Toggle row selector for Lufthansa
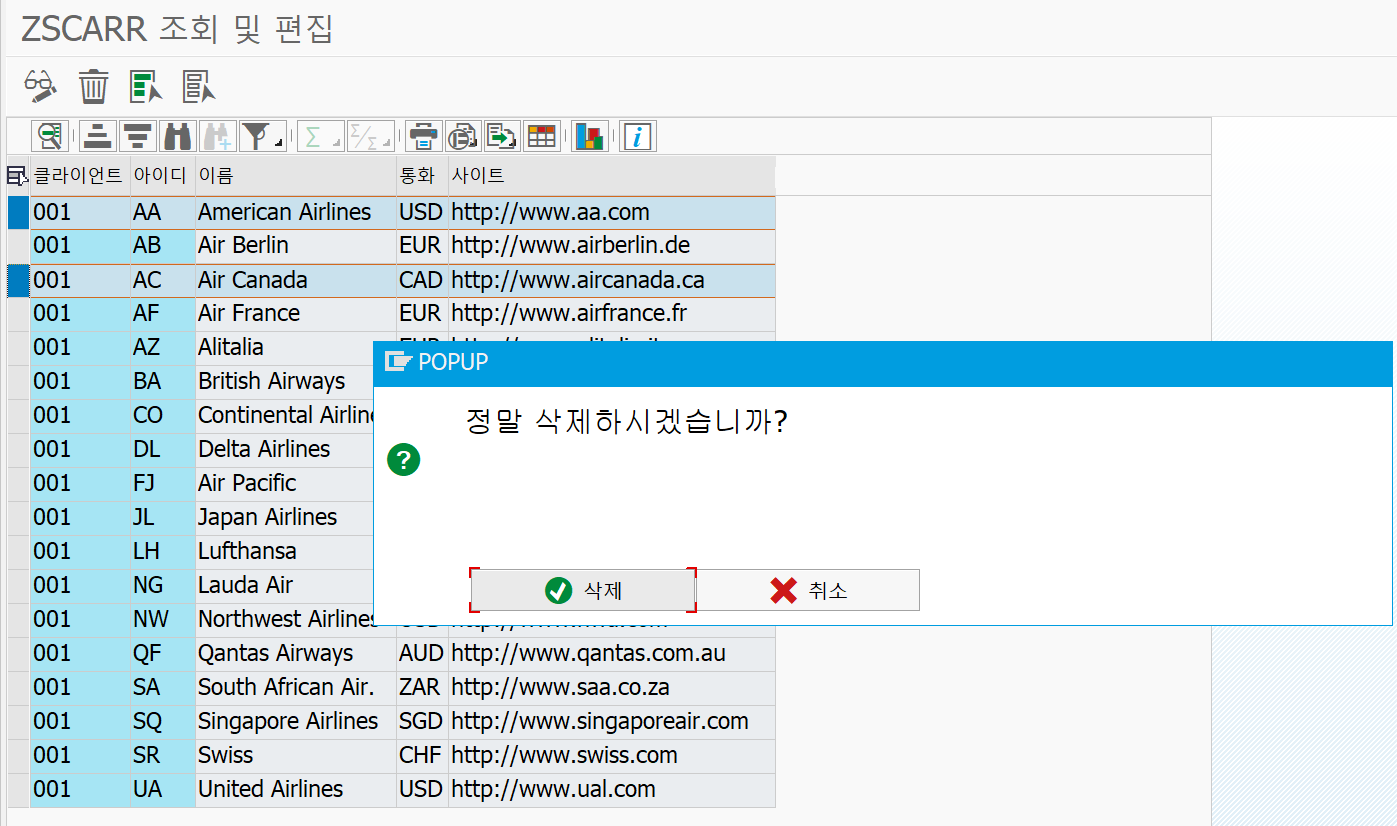The height and width of the screenshot is (826, 1397). coord(18,552)
